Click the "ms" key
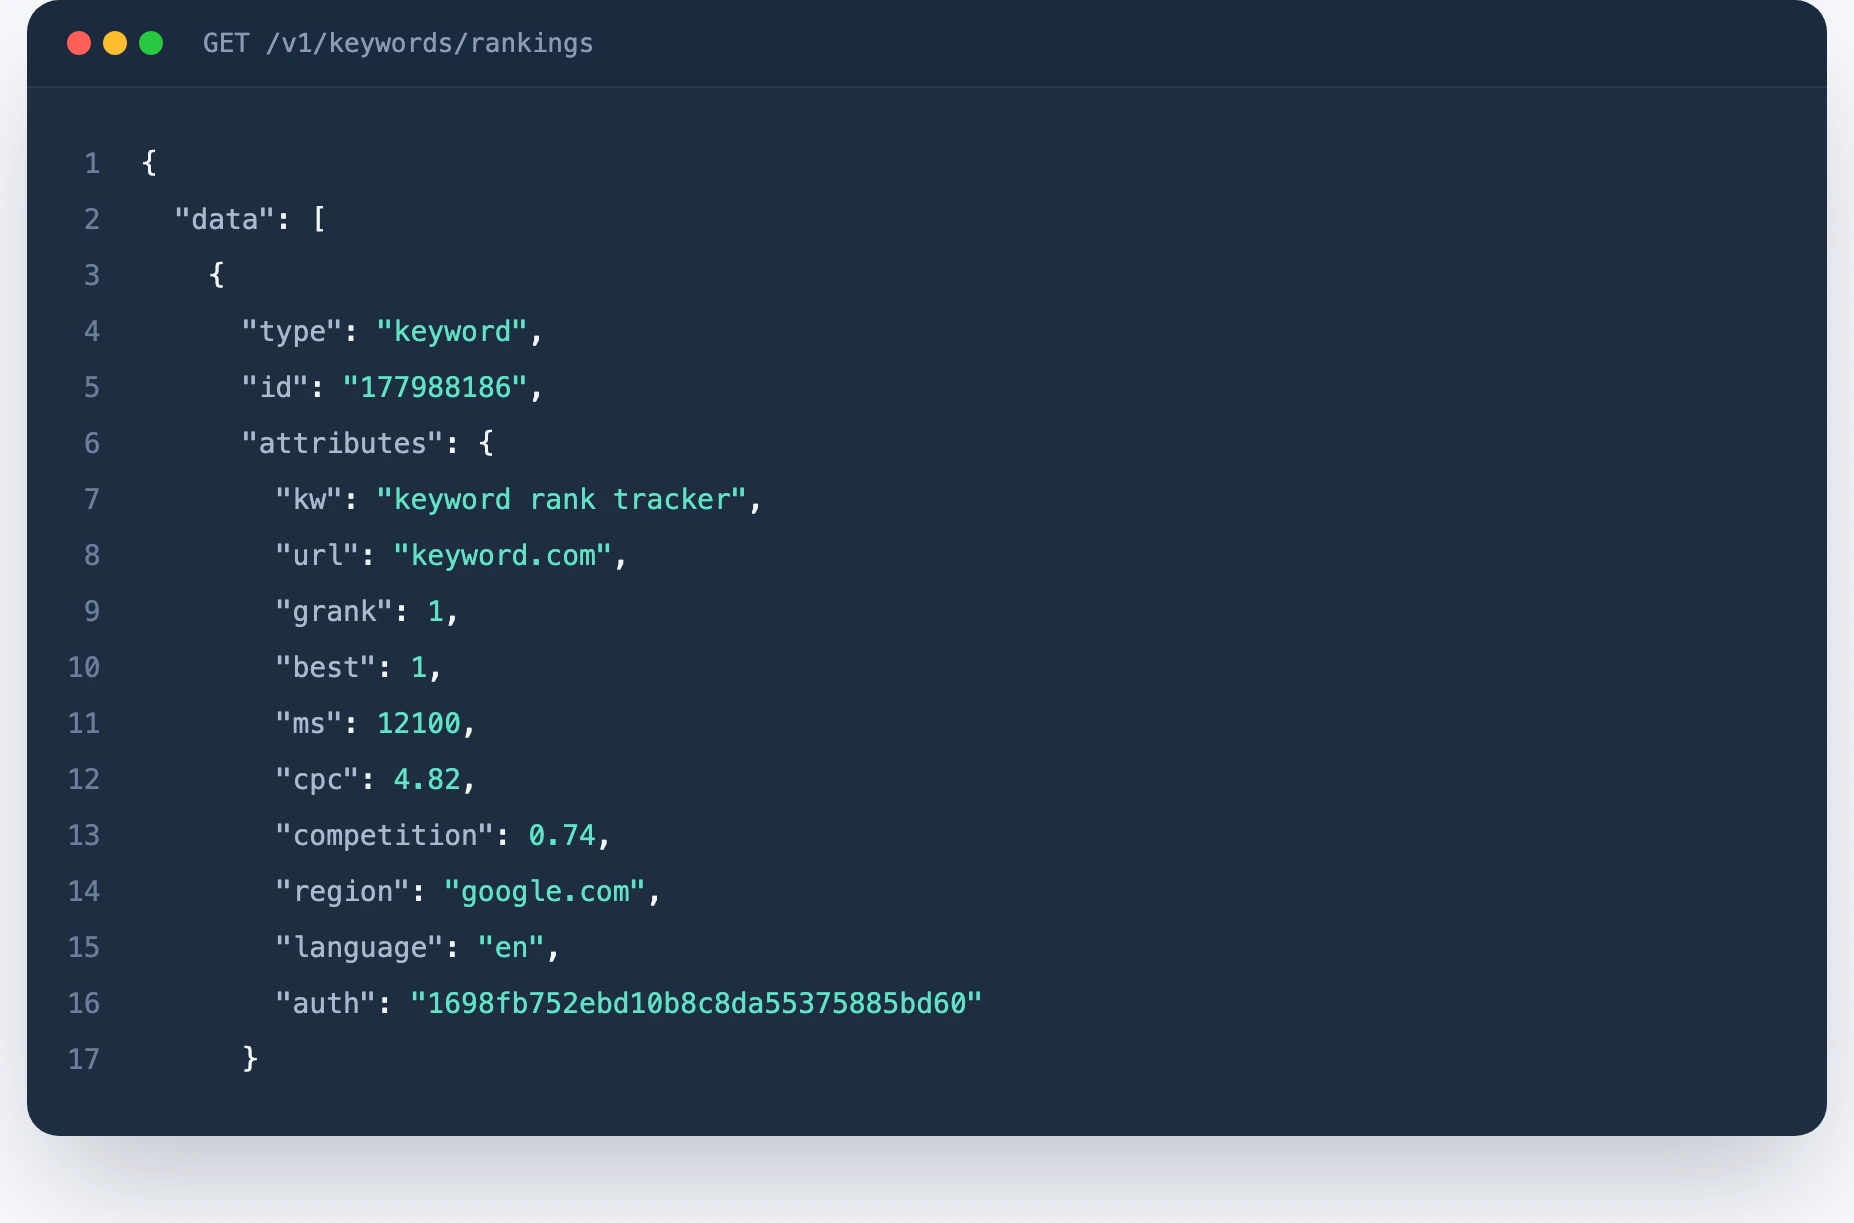Viewport: 1854px width, 1223px height. 309,723
